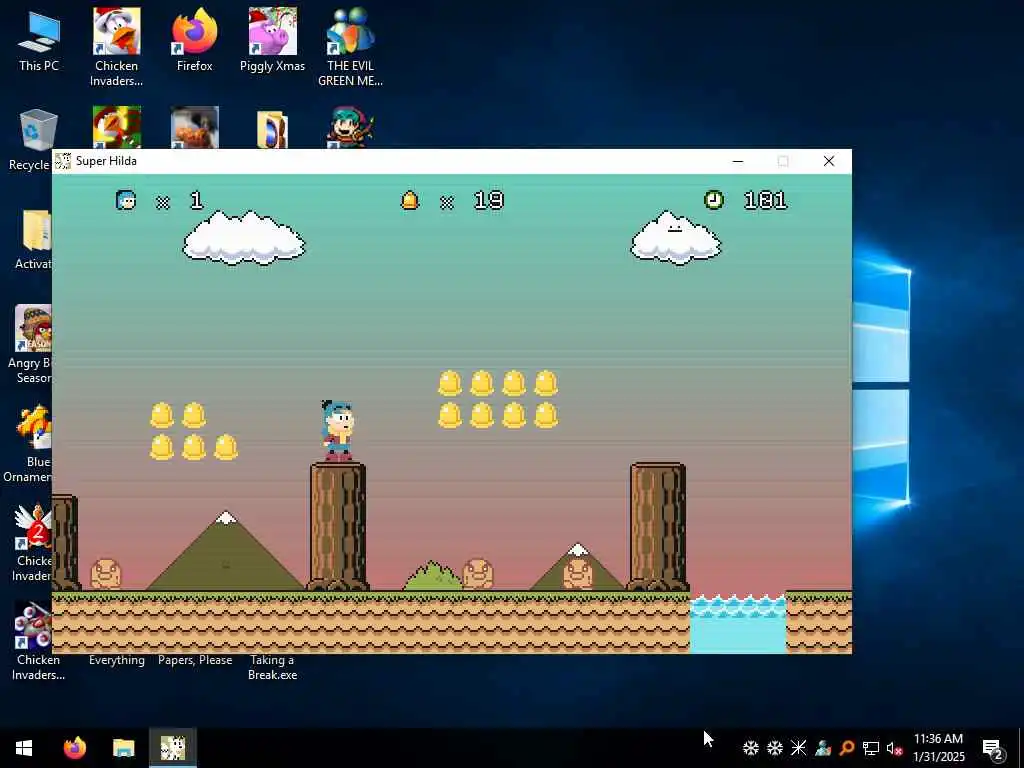Click the green bush on the ground
The height and width of the screenshot is (768, 1024).
[x=432, y=575]
